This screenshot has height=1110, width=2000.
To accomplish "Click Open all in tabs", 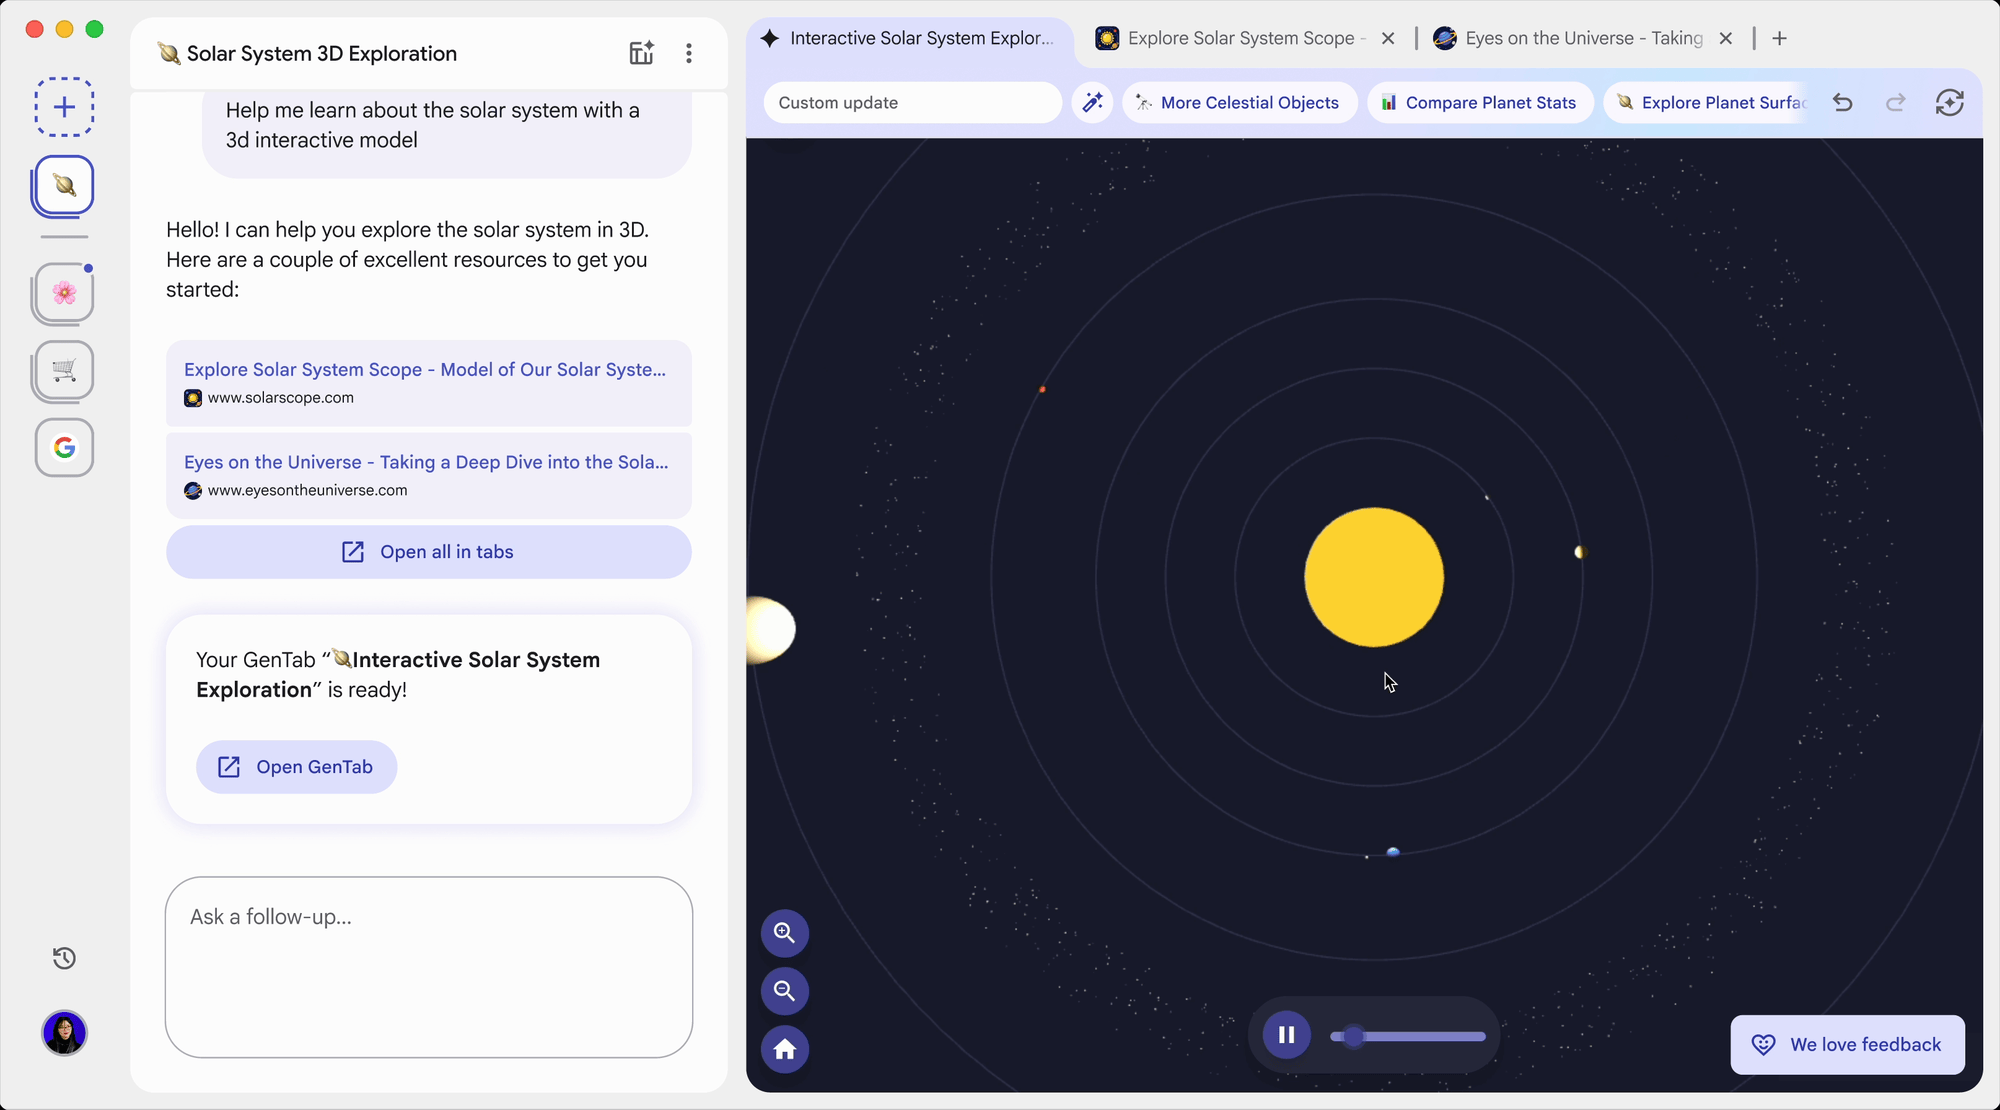I will tap(428, 551).
